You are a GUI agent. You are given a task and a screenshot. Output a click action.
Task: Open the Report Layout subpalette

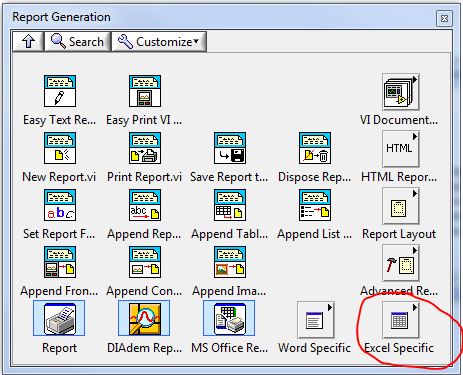(x=400, y=206)
